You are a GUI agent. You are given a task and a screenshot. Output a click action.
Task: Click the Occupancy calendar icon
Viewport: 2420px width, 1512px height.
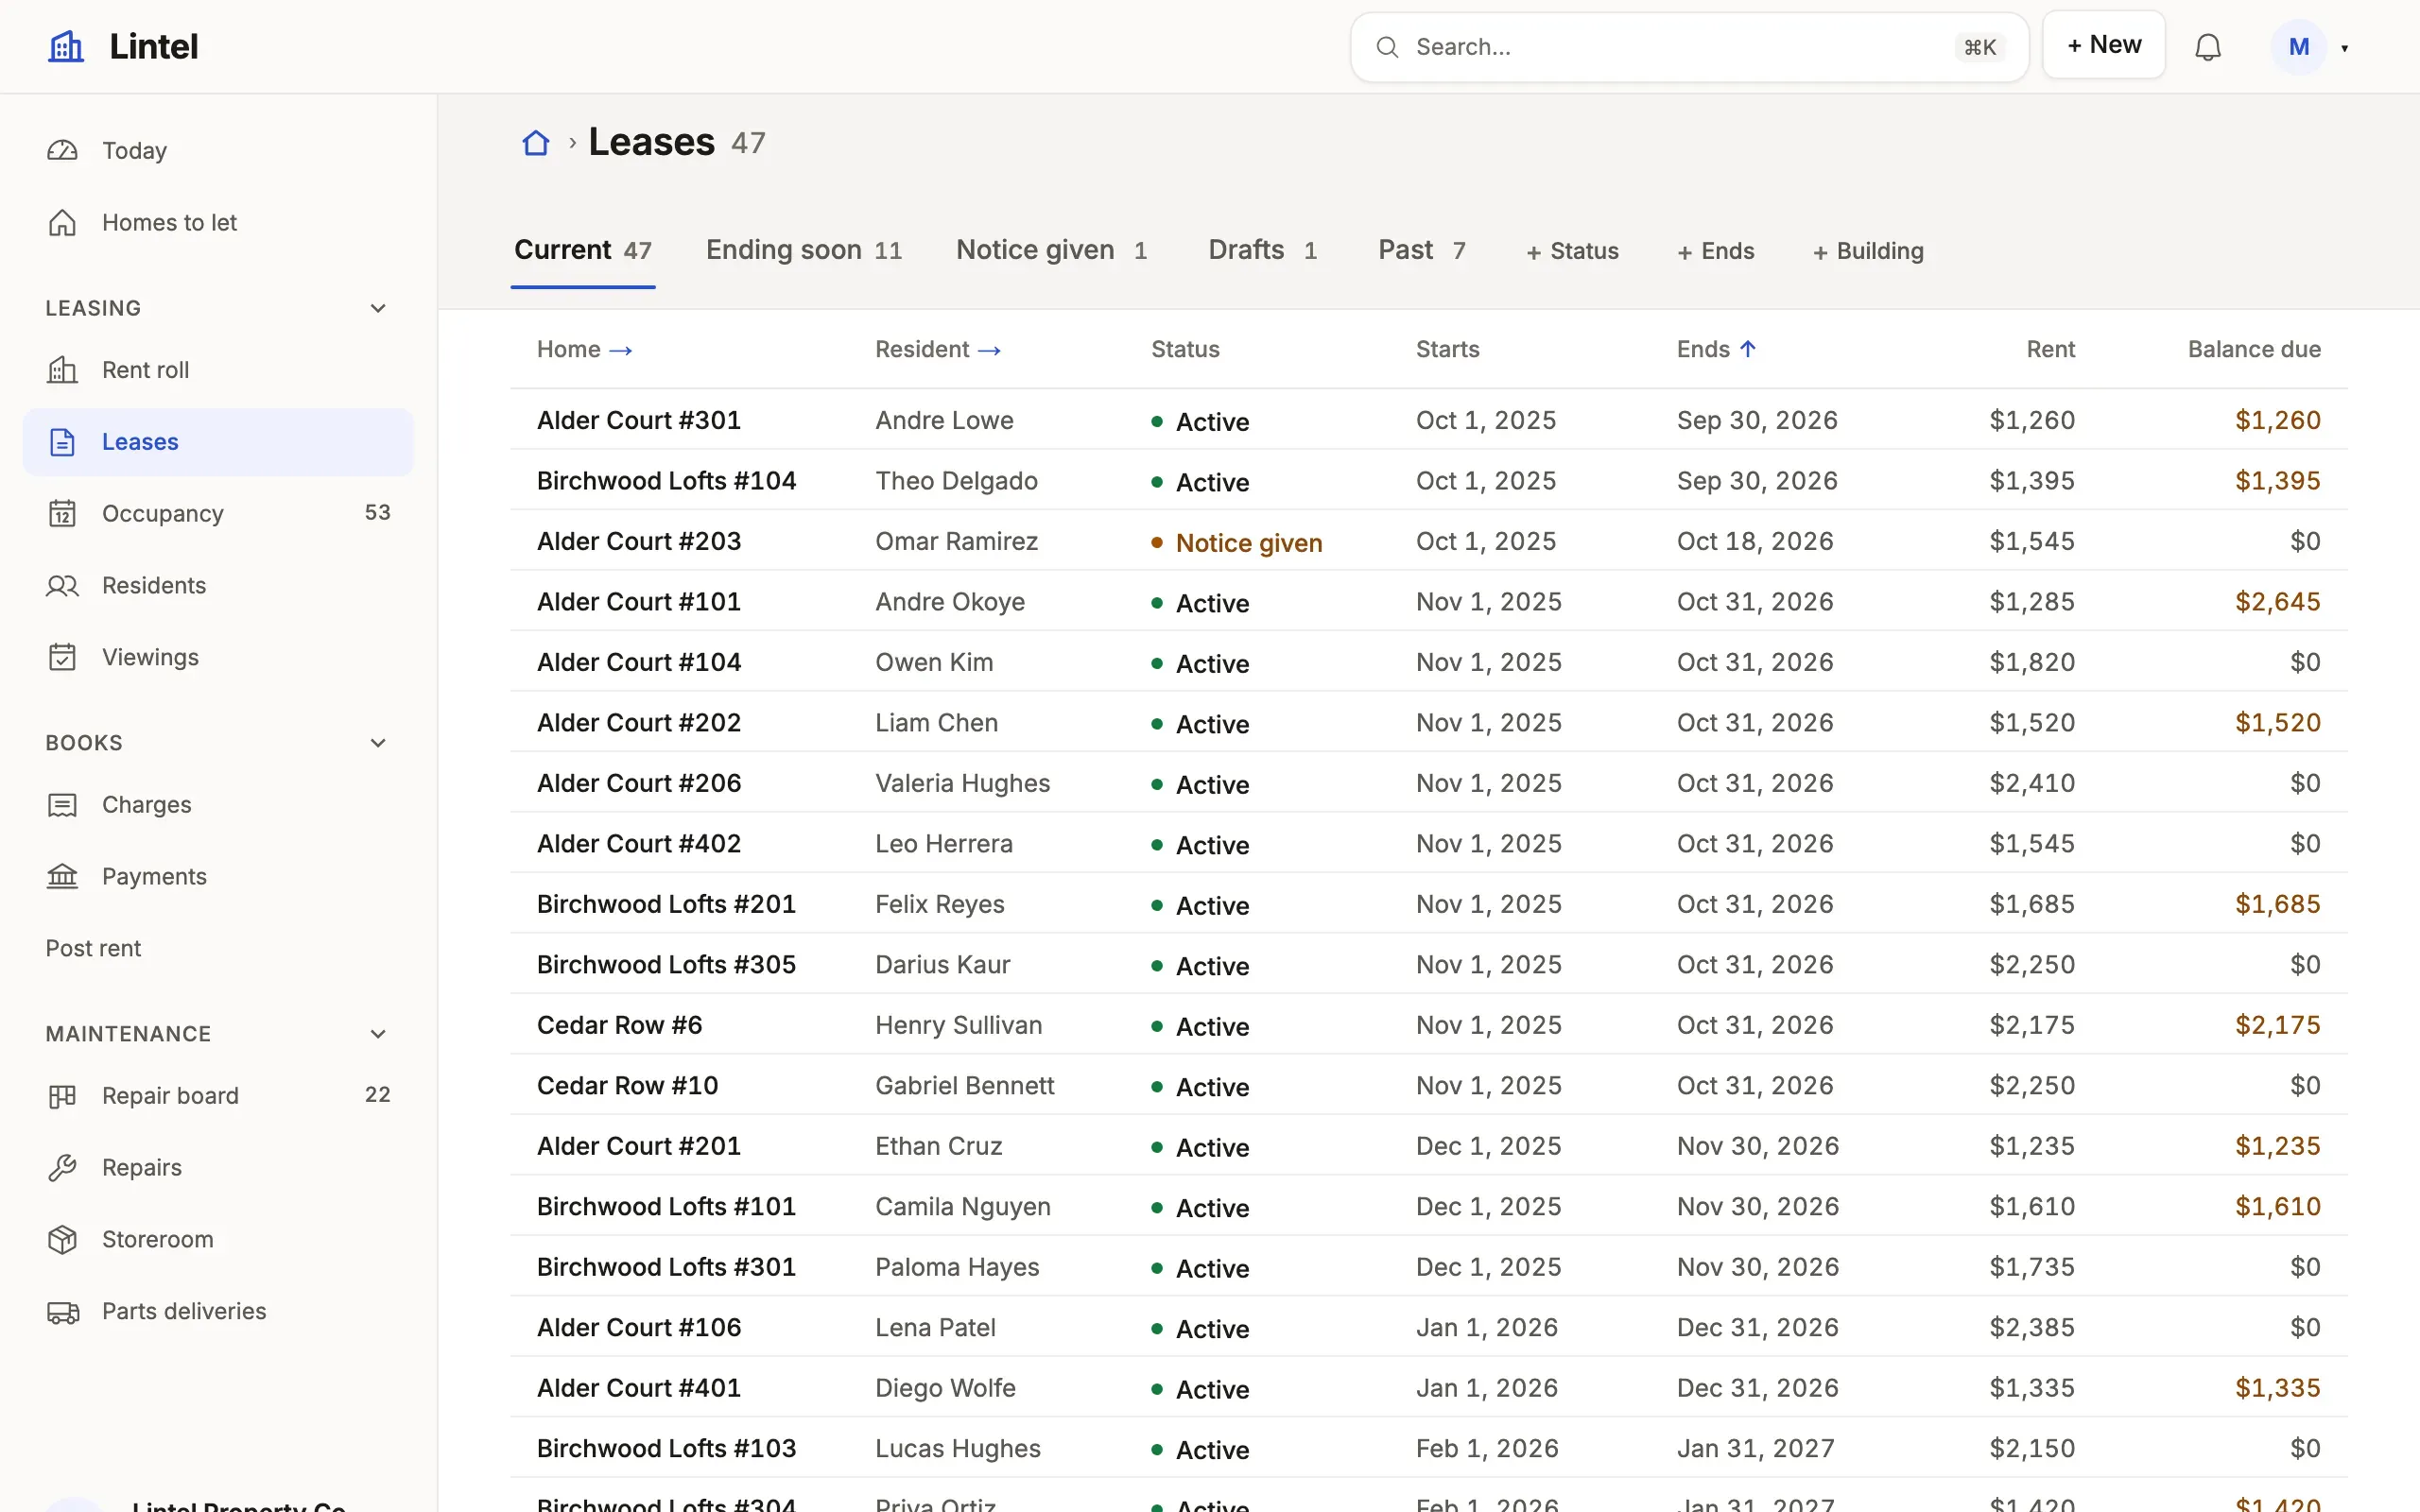pos(62,514)
